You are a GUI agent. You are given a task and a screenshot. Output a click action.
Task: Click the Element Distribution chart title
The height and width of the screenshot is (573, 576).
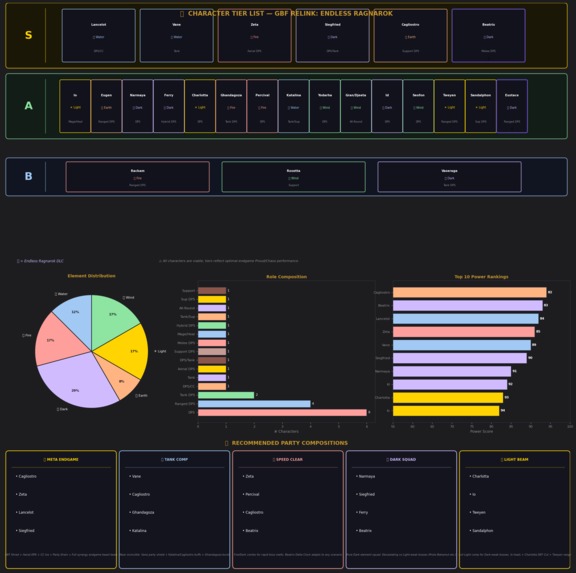91,276
